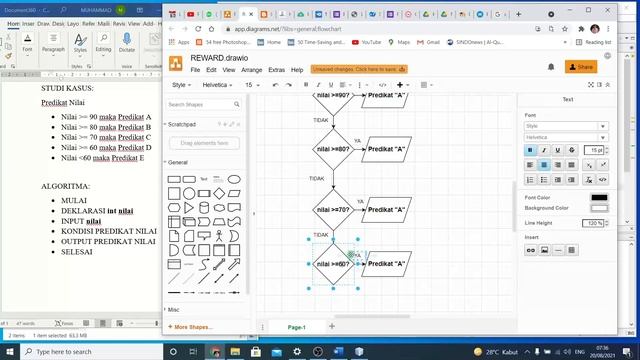This screenshot has width=640, height=360.
Task: Click More Shapes at bottom of sidebar
Action: (x=190, y=327)
